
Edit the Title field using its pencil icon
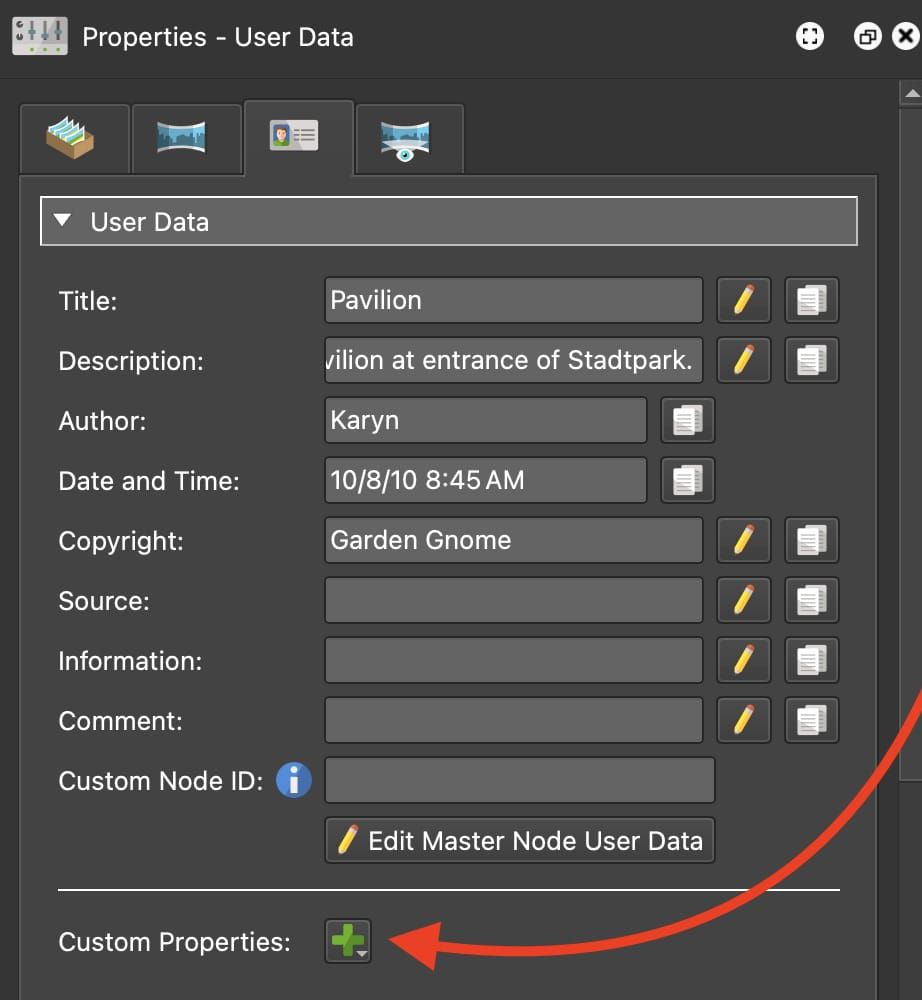click(x=743, y=300)
